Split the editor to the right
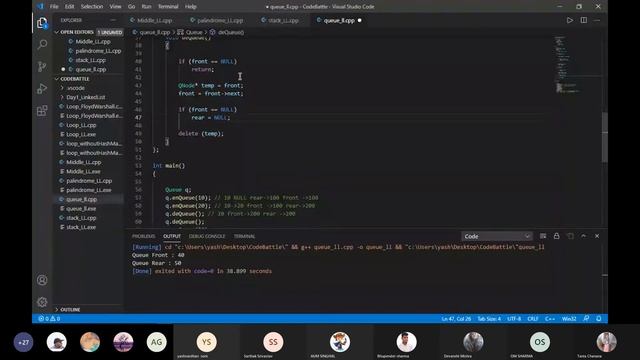640x360 pixels. click(584, 20)
